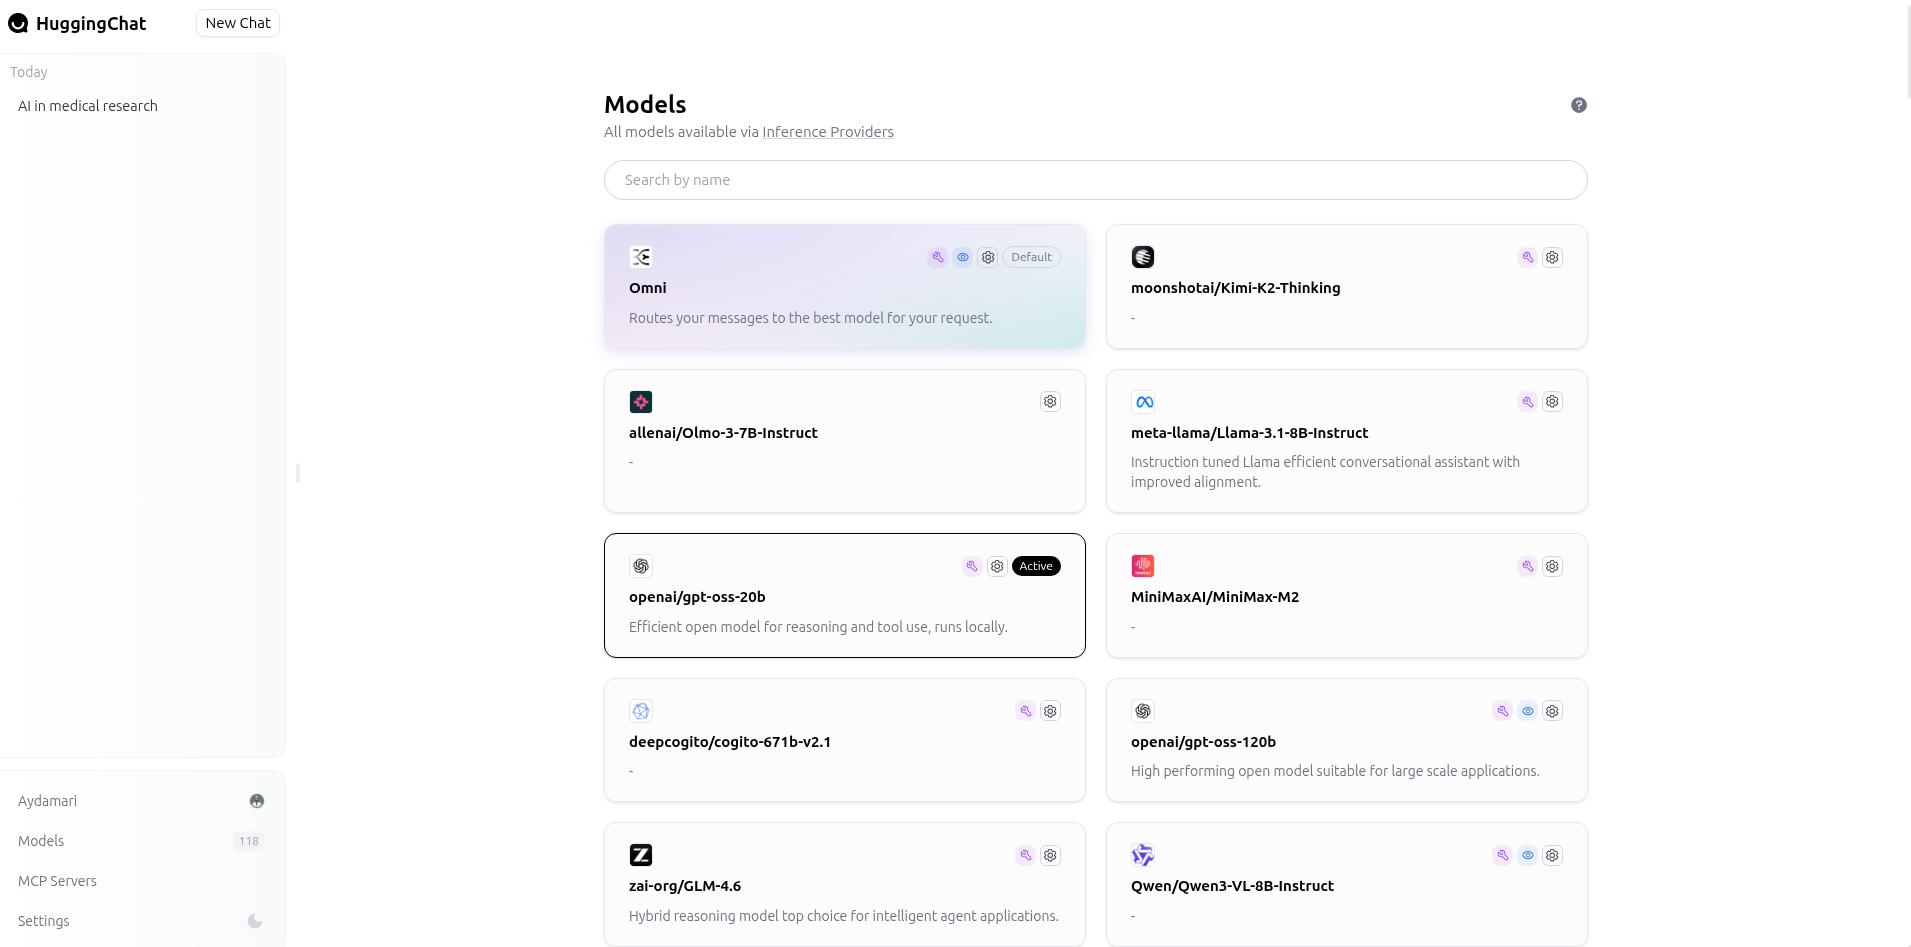Screen dimensions: 1911x947
Task: Click the tools icon on gpt-oss-120b
Action: point(1502,711)
